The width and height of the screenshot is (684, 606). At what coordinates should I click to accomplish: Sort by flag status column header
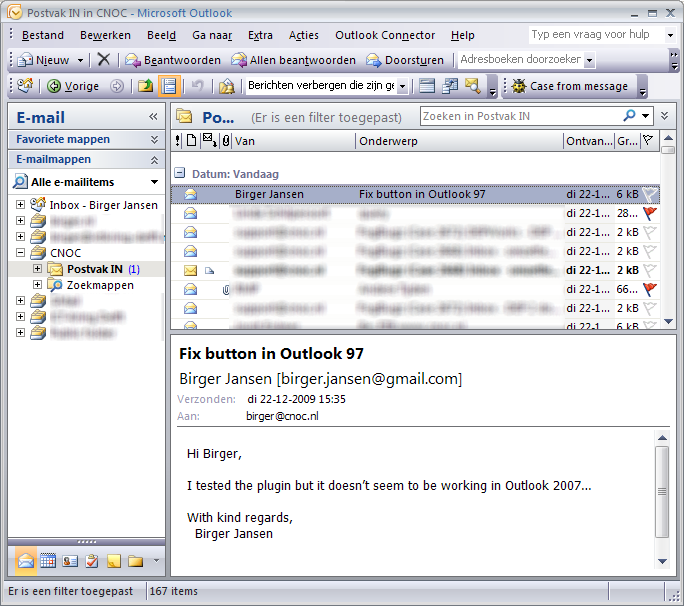pyautogui.click(x=648, y=141)
